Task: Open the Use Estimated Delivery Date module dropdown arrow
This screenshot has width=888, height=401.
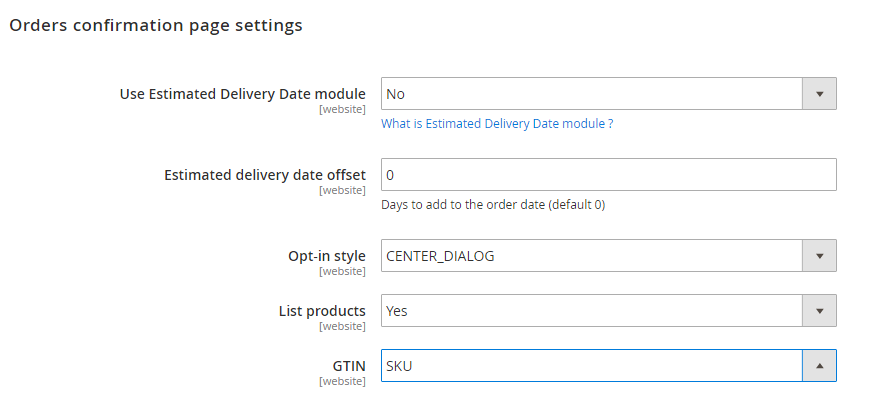Action: point(819,94)
